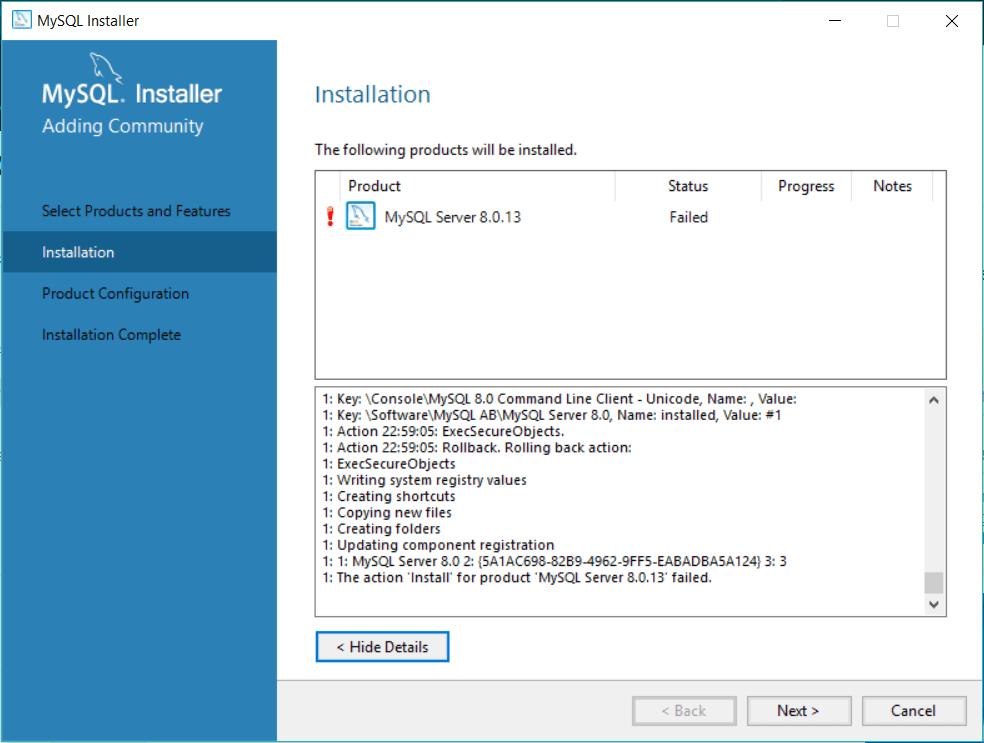Click the MySQL dolphin icon next to MySQL Server 8.0.13

click(362, 216)
